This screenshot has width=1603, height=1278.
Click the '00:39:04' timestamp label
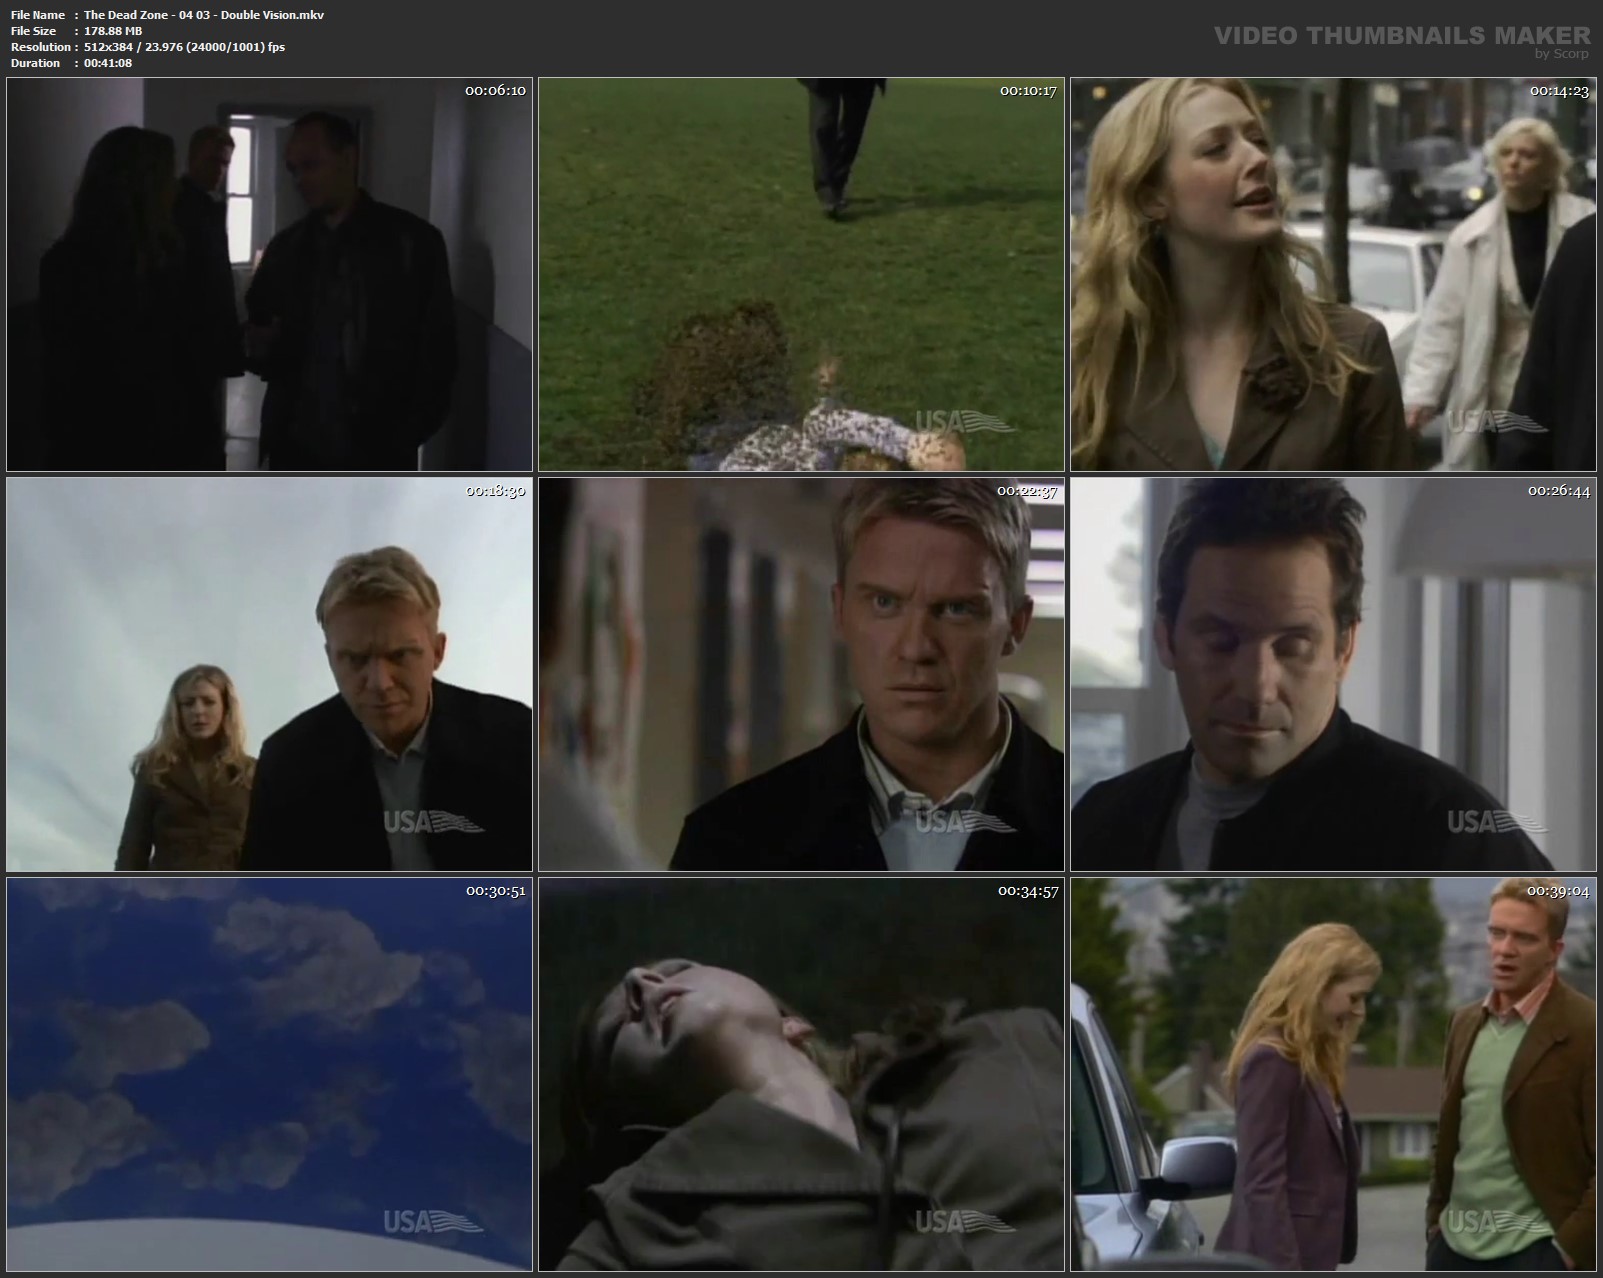pos(1559,890)
